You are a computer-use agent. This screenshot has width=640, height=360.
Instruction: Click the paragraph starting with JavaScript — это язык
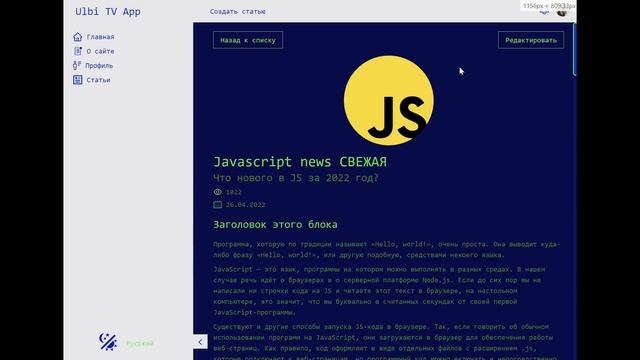(x=379, y=291)
